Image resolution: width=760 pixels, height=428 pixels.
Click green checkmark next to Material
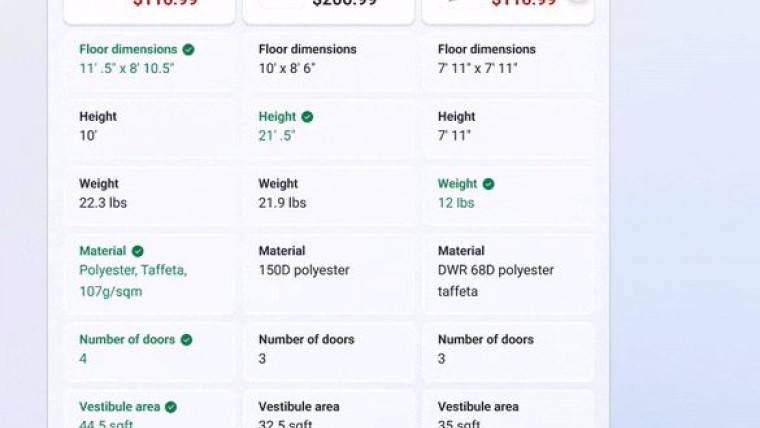click(x=138, y=251)
